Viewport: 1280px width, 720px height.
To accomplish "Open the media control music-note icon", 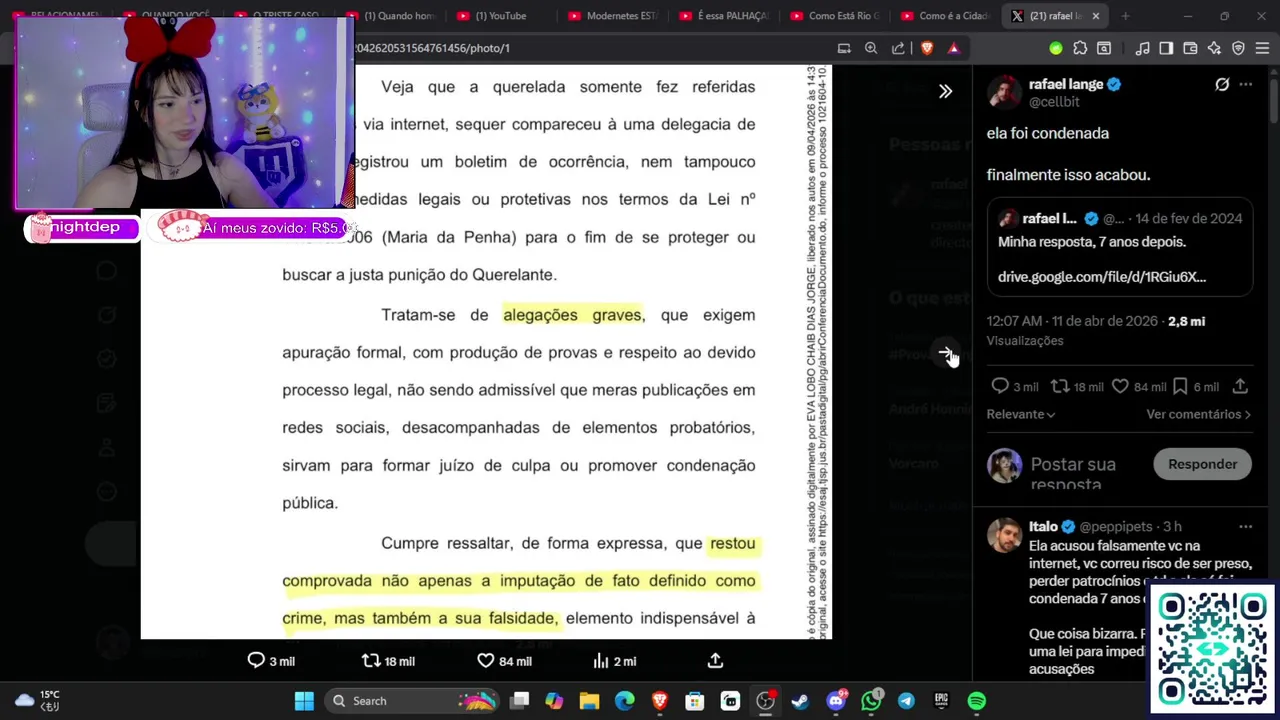I will (x=1142, y=48).
